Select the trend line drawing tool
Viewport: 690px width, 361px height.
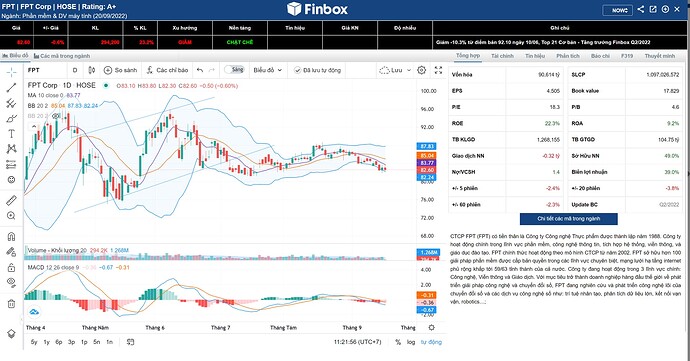click(11, 87)
